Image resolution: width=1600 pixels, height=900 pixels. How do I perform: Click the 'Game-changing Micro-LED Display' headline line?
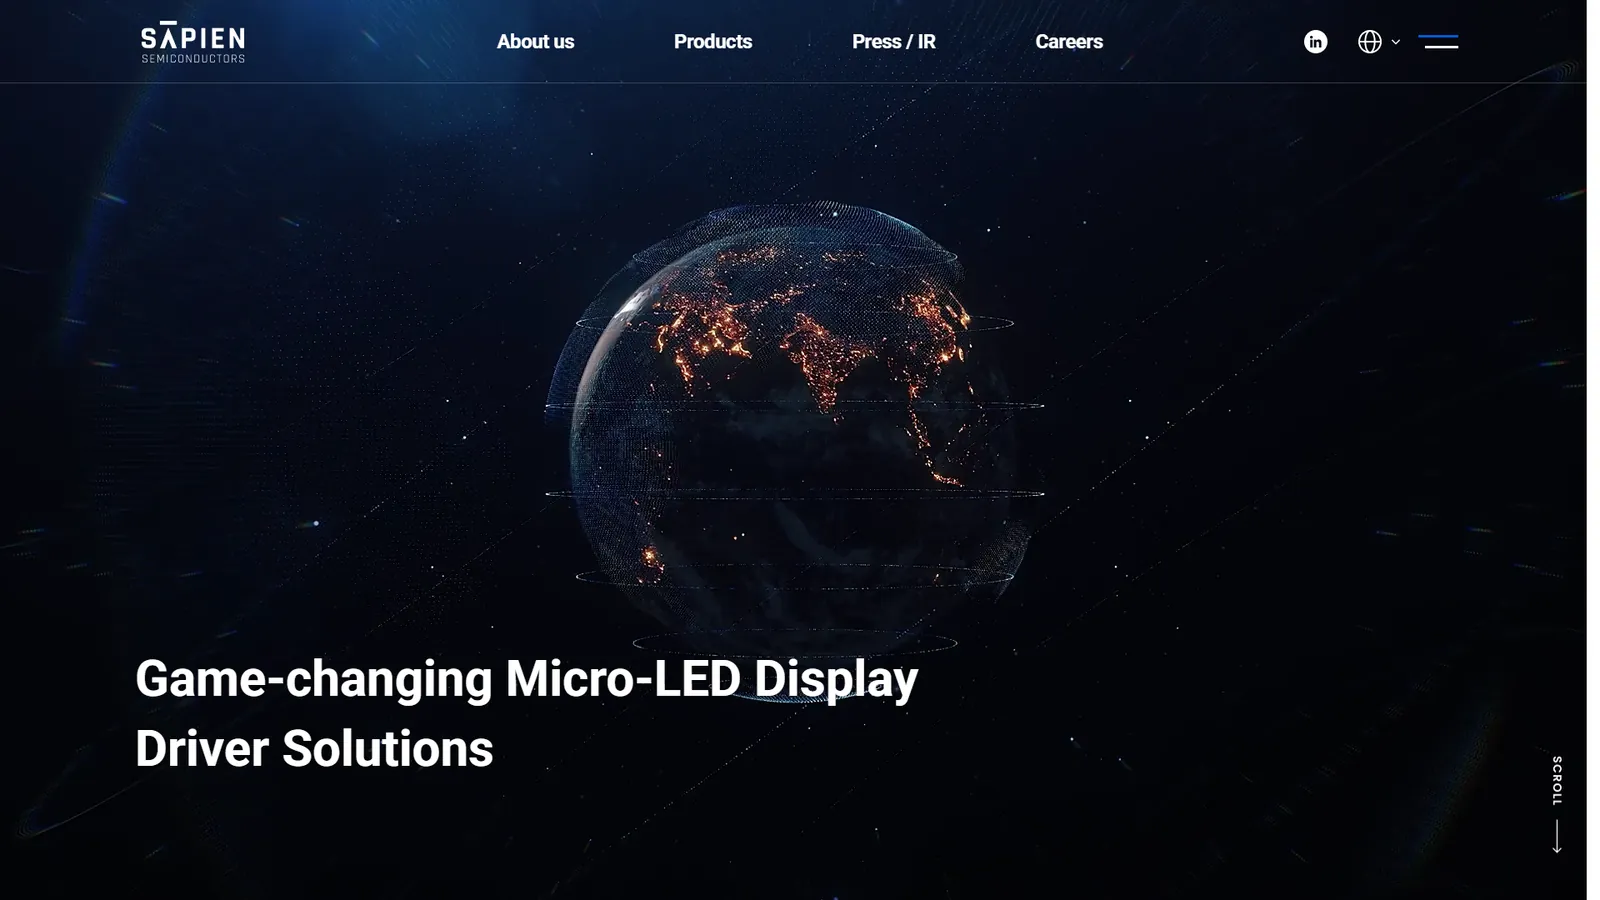(526, 679)
